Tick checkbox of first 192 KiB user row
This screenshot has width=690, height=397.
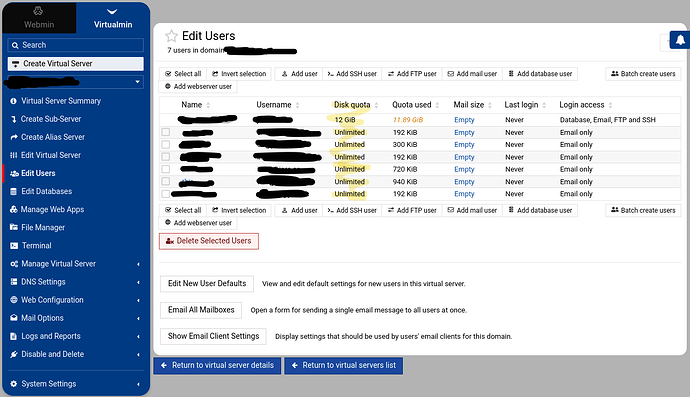pos(165,132)
